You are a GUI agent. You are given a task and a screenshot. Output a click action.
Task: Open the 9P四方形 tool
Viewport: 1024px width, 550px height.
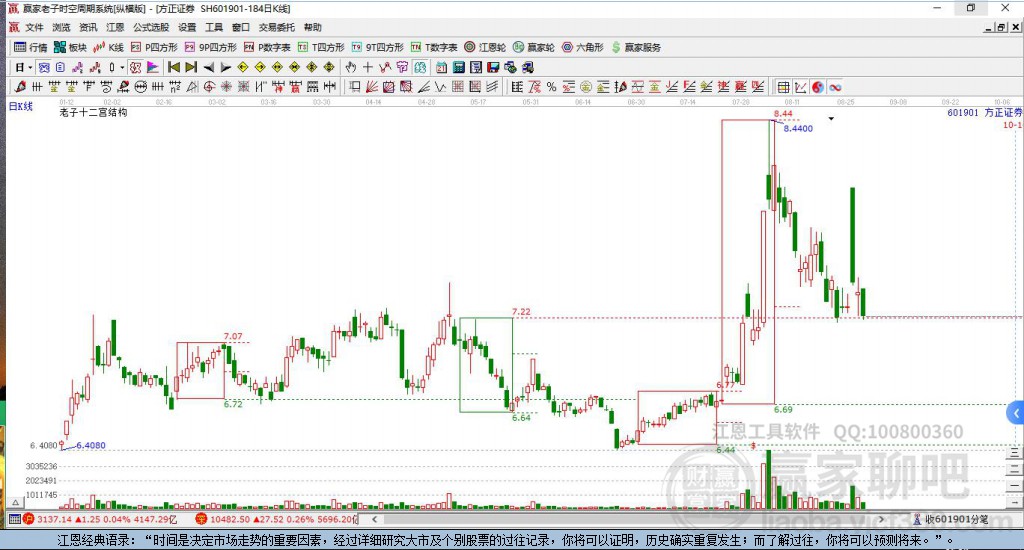pos(210,47)
